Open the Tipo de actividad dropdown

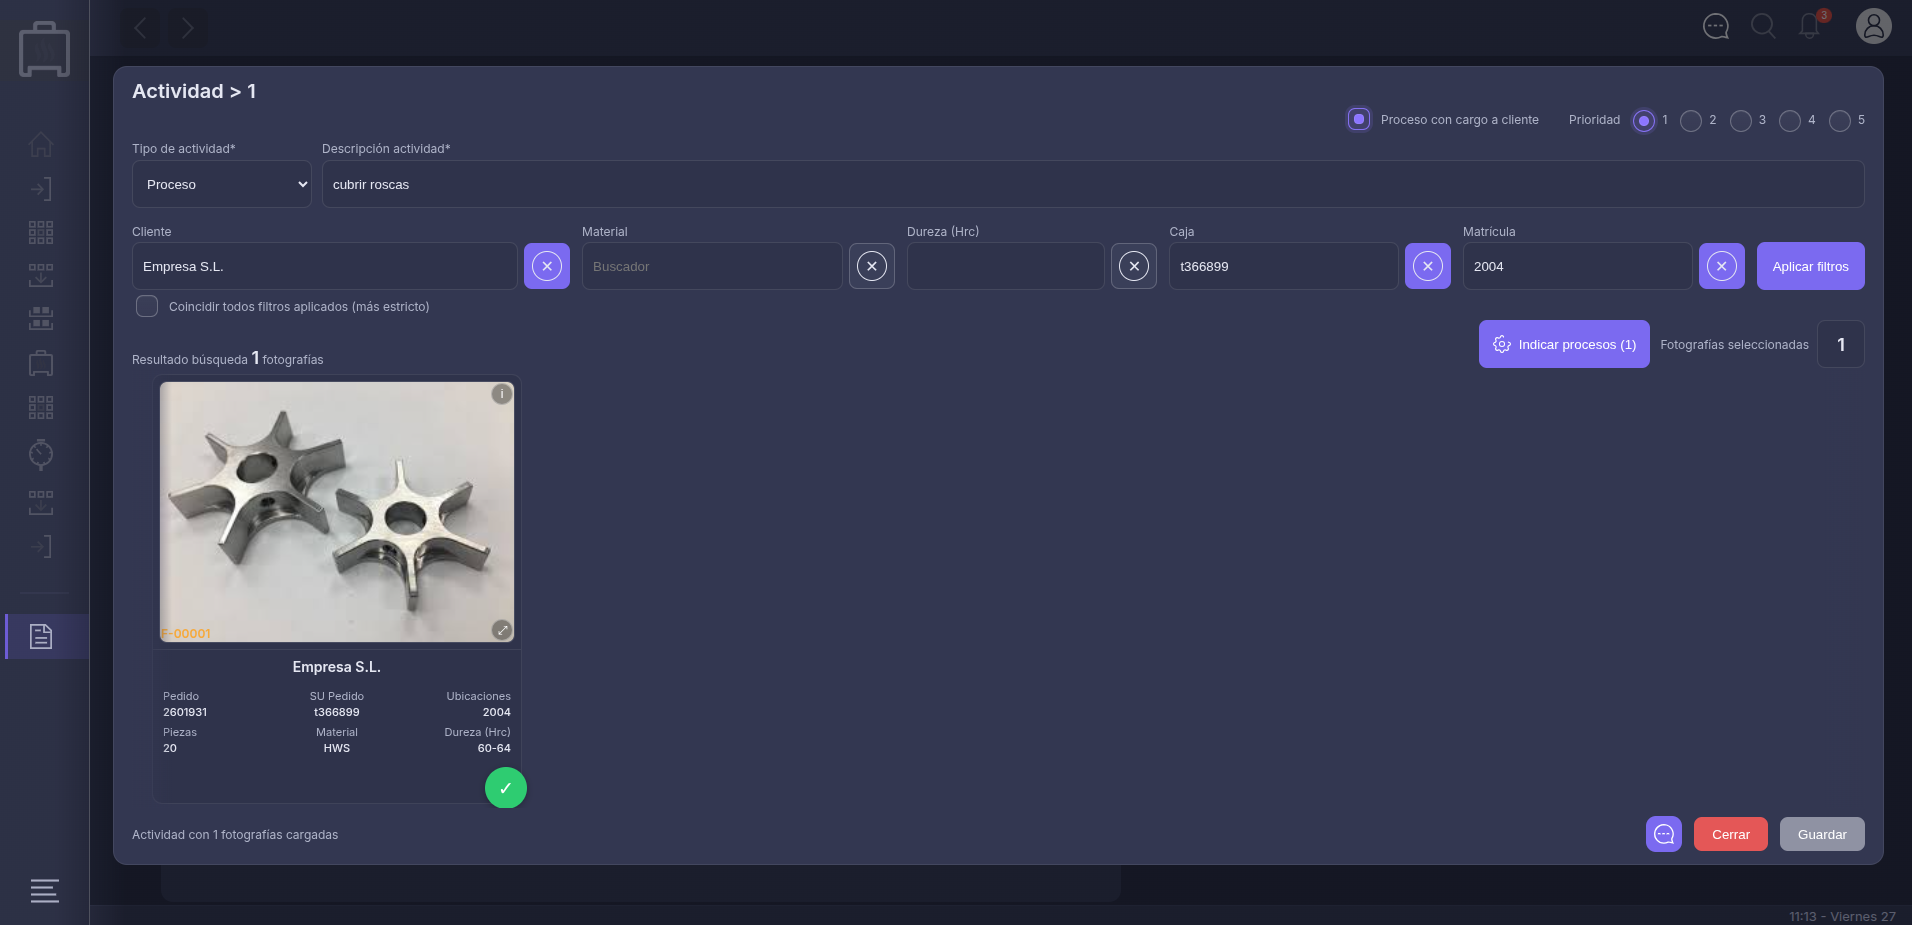coord(222,184)
